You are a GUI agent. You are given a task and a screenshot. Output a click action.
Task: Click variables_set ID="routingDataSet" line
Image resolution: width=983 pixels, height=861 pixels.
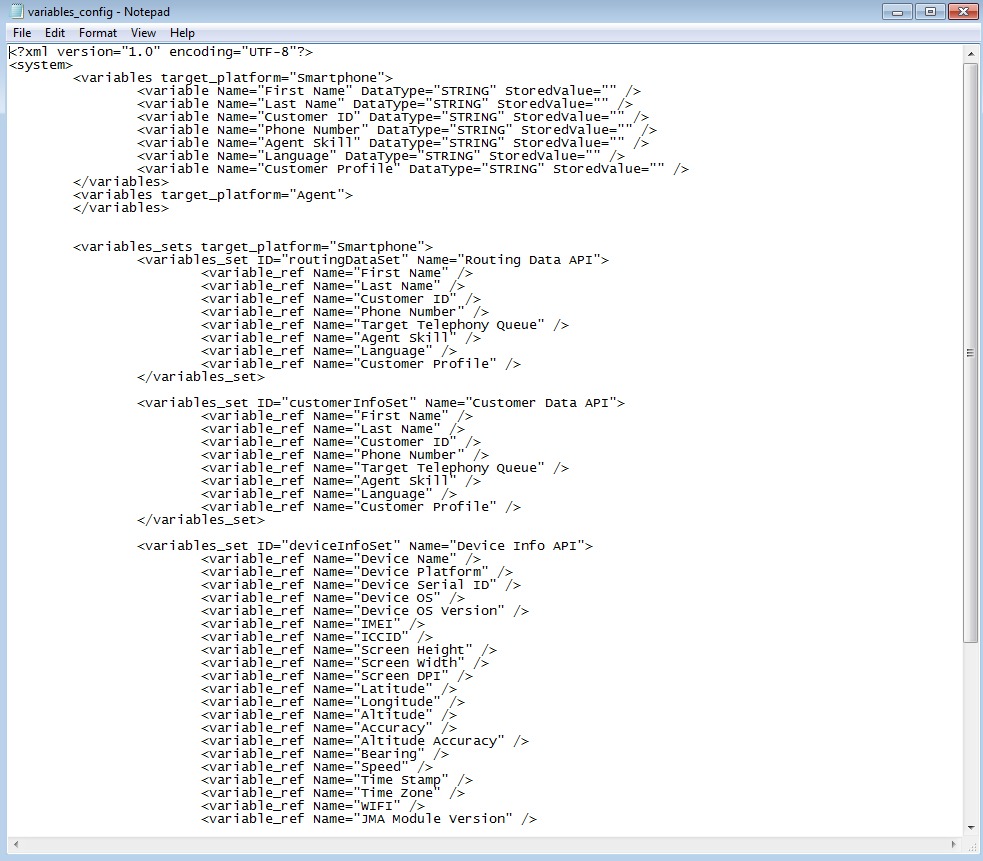373,260
